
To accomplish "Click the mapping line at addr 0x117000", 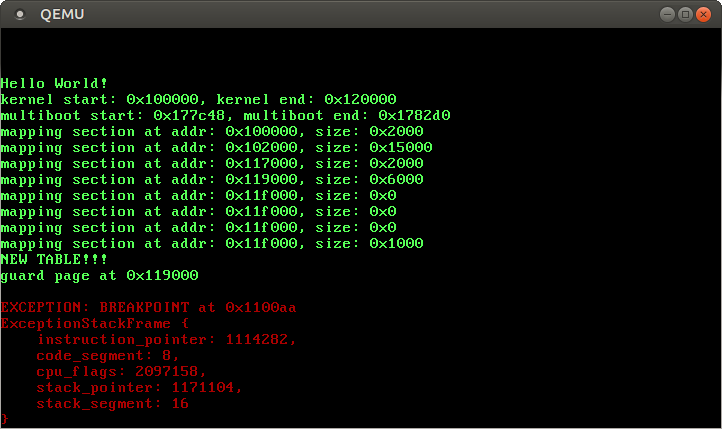I will 212,163.
